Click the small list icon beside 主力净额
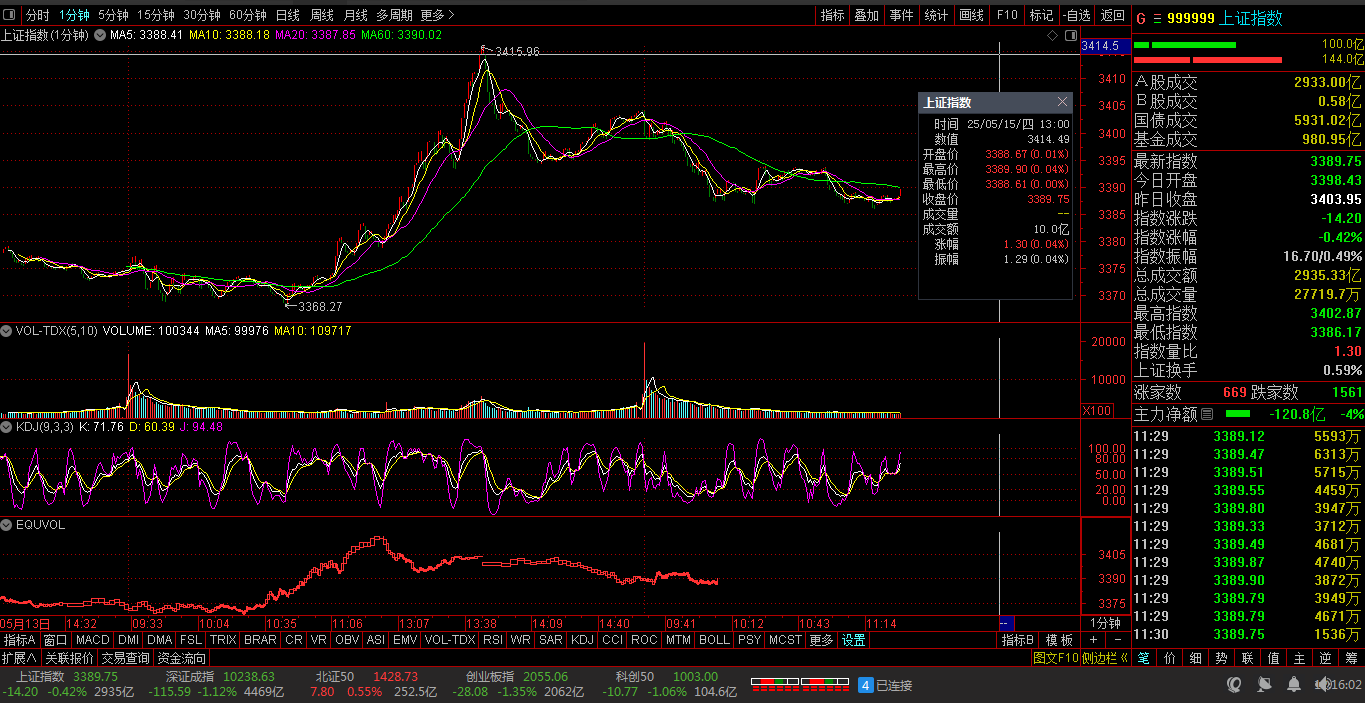Image resolution: width=1365 pixels, height=703 pixels. (1206, 414)
